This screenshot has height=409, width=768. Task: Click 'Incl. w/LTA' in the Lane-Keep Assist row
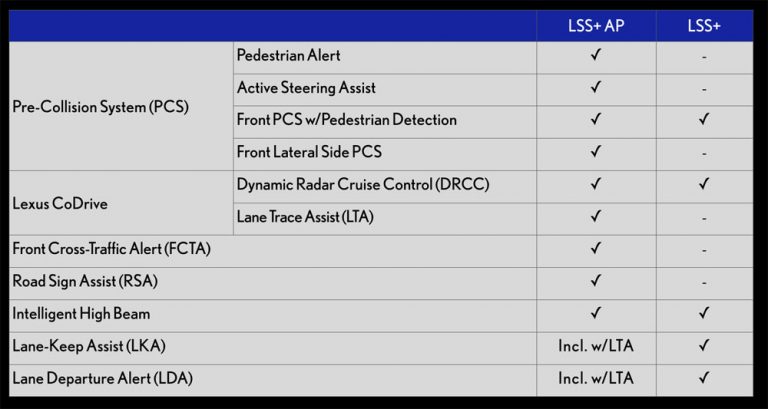tap(596, 346)
